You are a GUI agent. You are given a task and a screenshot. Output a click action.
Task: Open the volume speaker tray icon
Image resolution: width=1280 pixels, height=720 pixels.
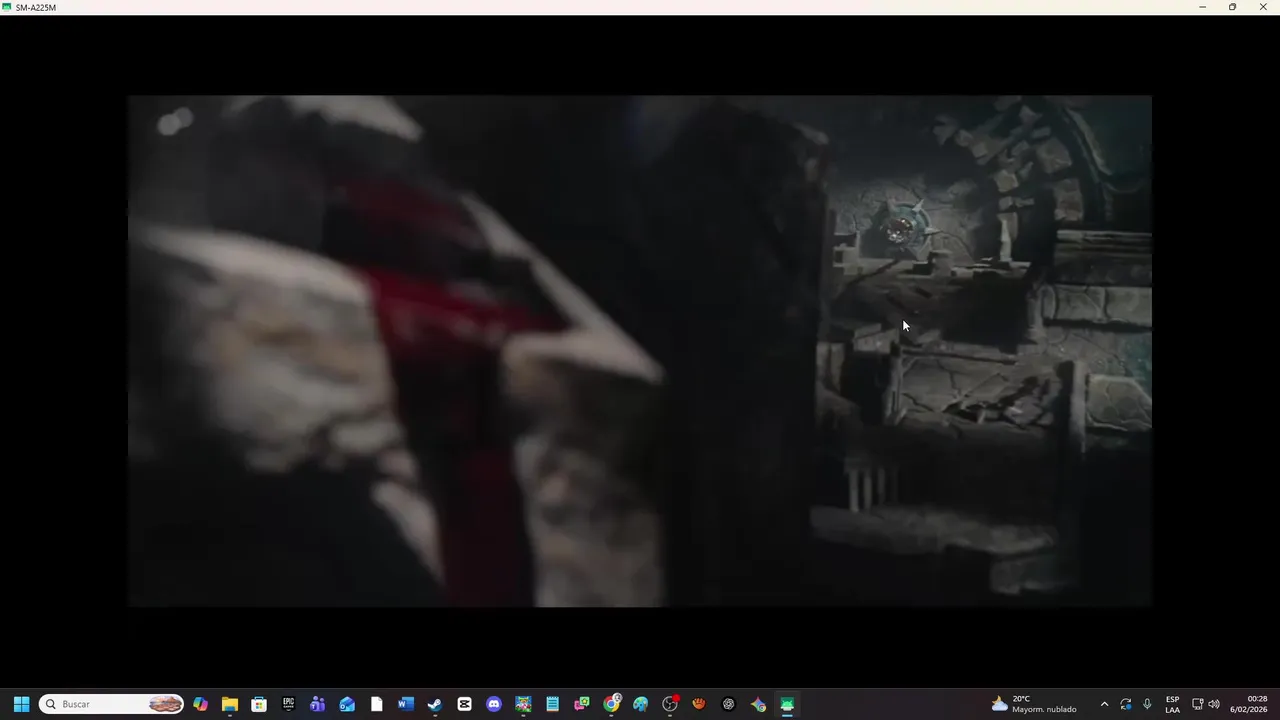tap(1214, 704)
